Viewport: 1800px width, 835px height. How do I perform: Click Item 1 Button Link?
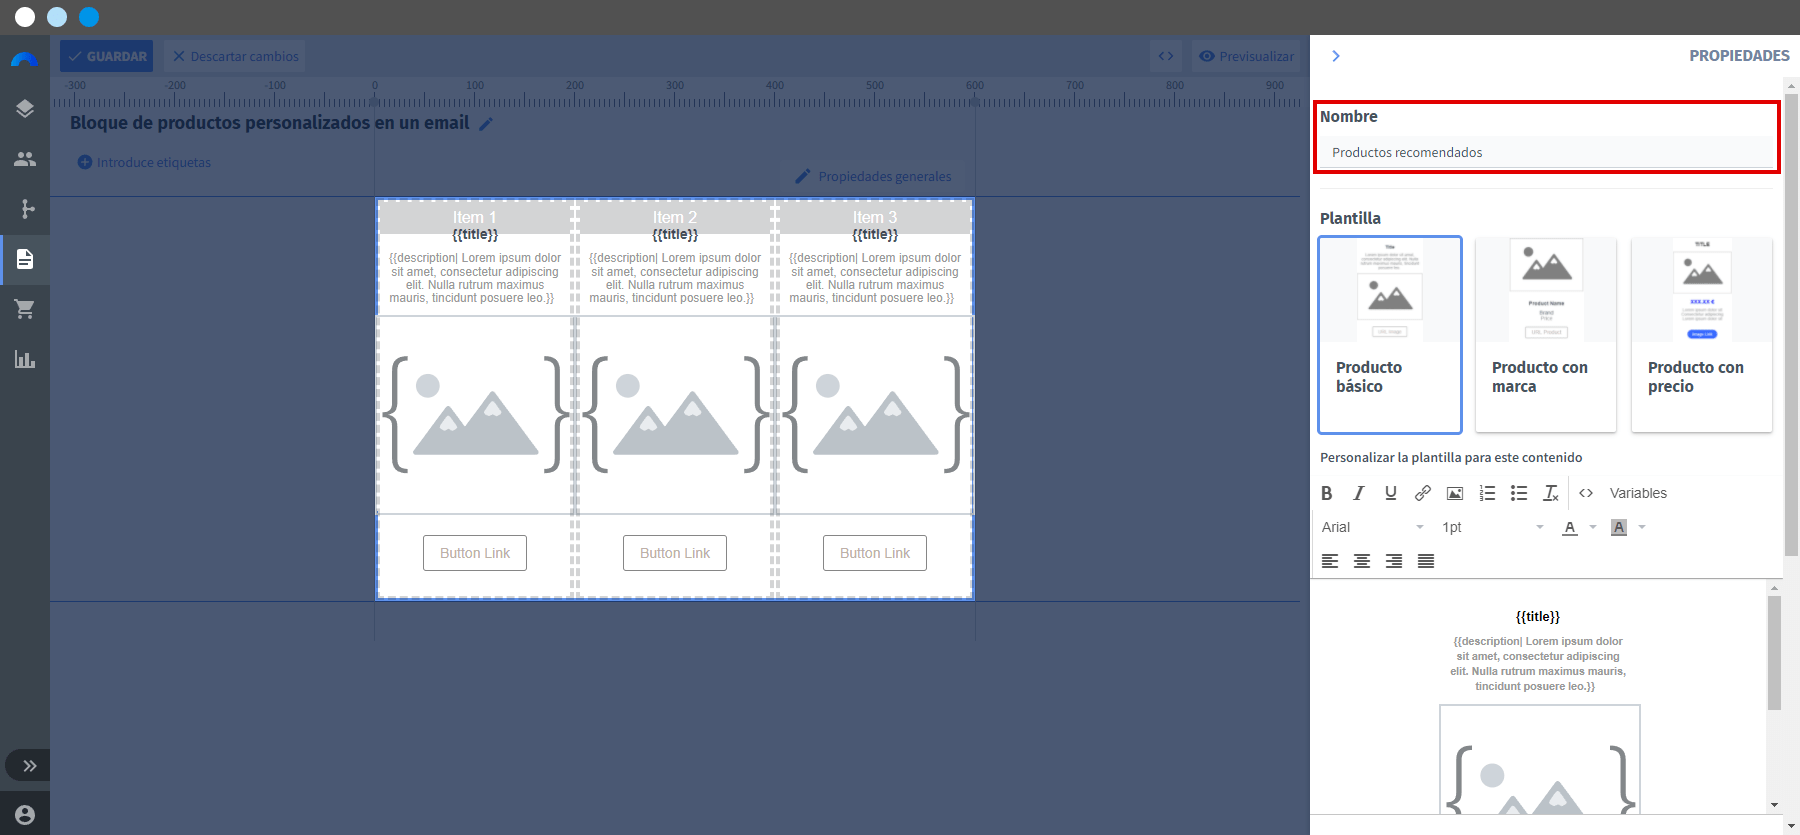[475, 553]
